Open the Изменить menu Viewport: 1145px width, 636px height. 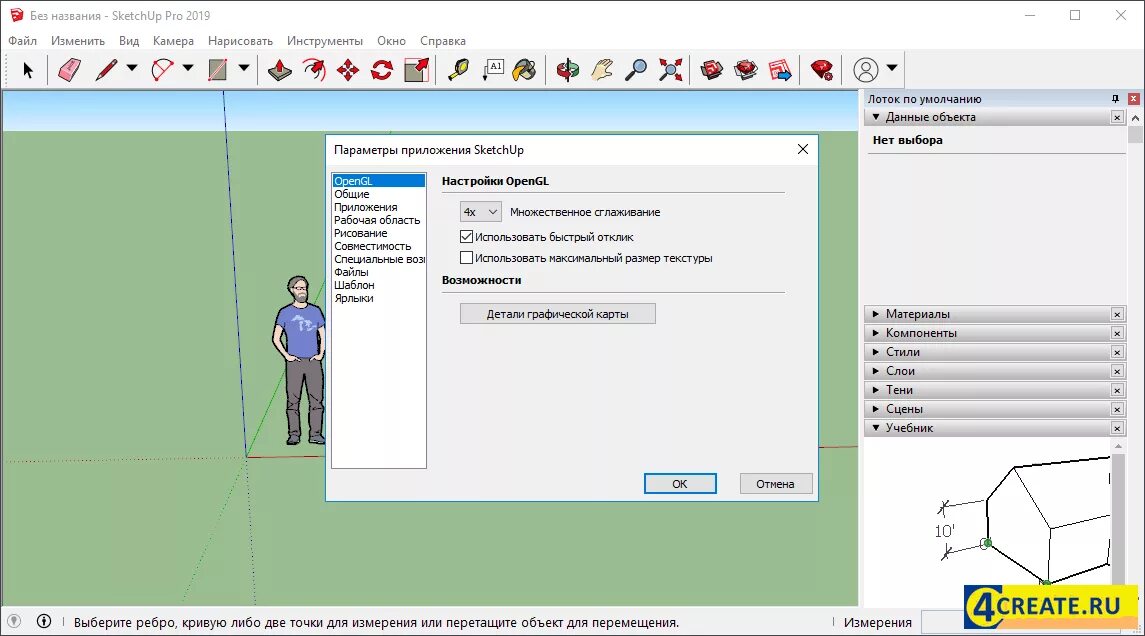coord(78,41)
